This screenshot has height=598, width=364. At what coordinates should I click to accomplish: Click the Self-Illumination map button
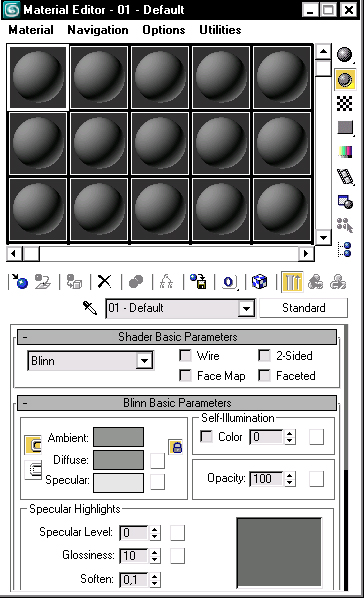317,437
